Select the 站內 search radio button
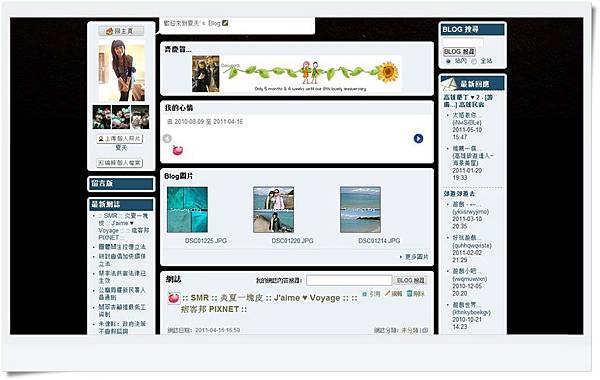This screenshot has height=380, width=600. coord(448,61)
